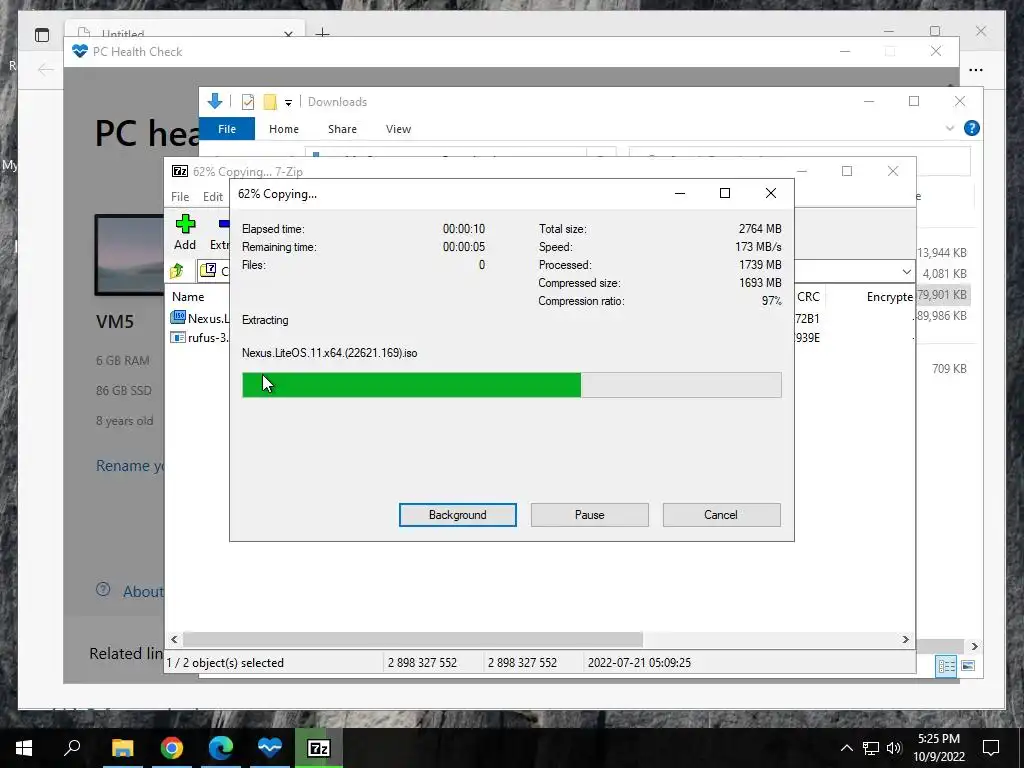
Task: Switch to PC Health Check taskbar icon
Action: pyautogui.click(x=270, y=748)
